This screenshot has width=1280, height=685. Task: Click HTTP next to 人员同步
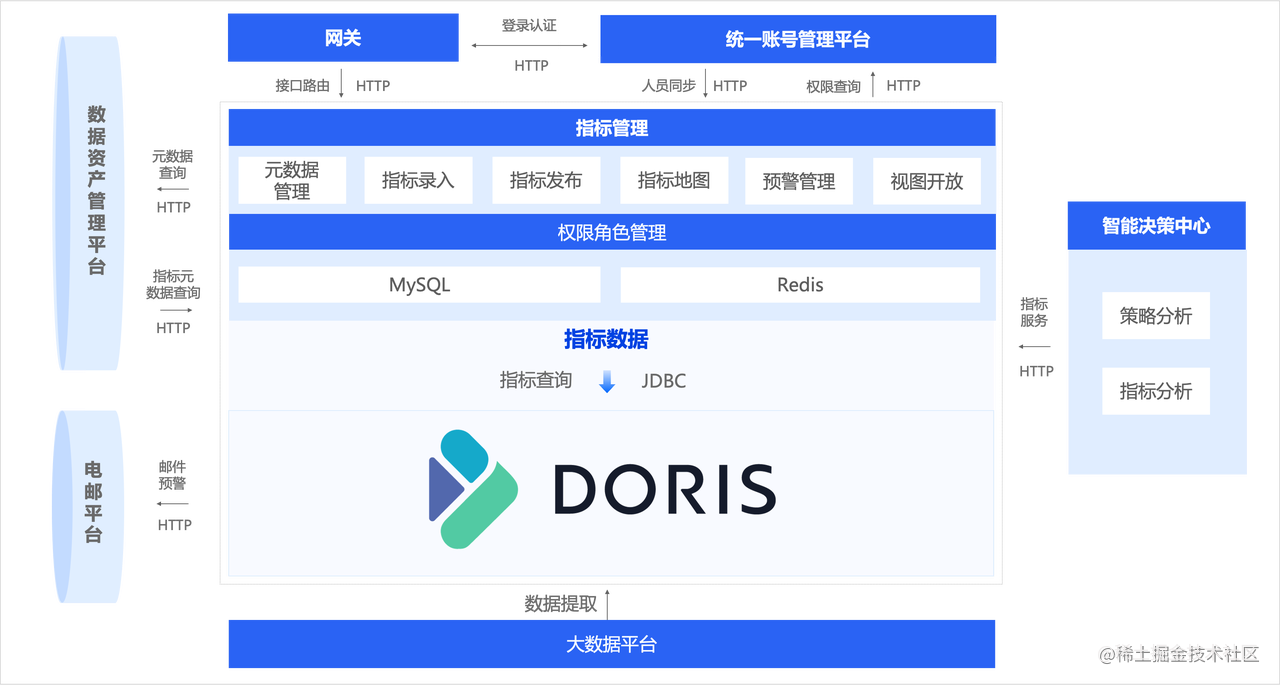click(x=730, y=86)
